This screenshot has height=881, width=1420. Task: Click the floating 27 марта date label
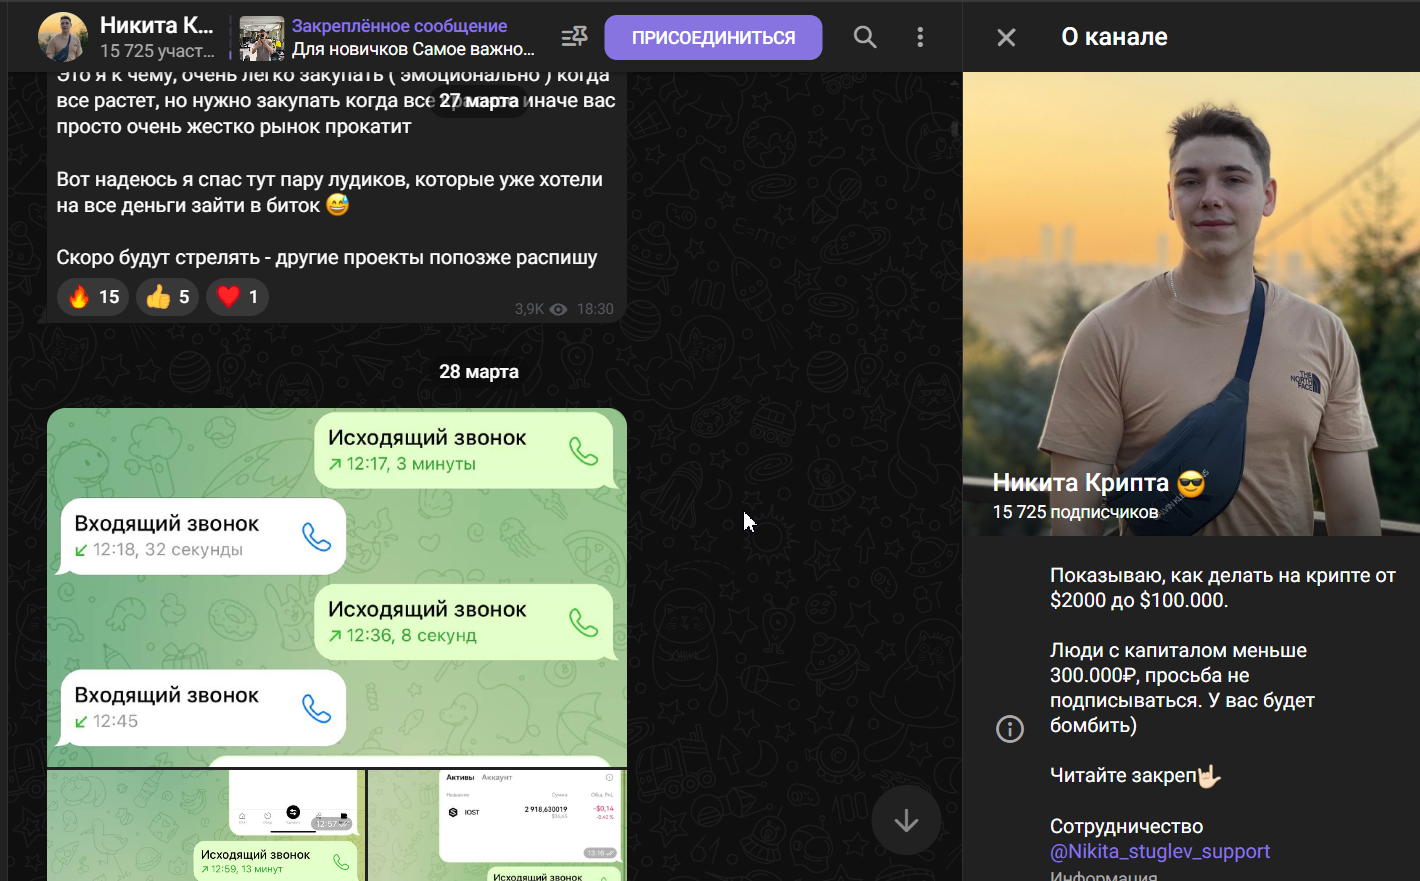[x=479, y=101]
